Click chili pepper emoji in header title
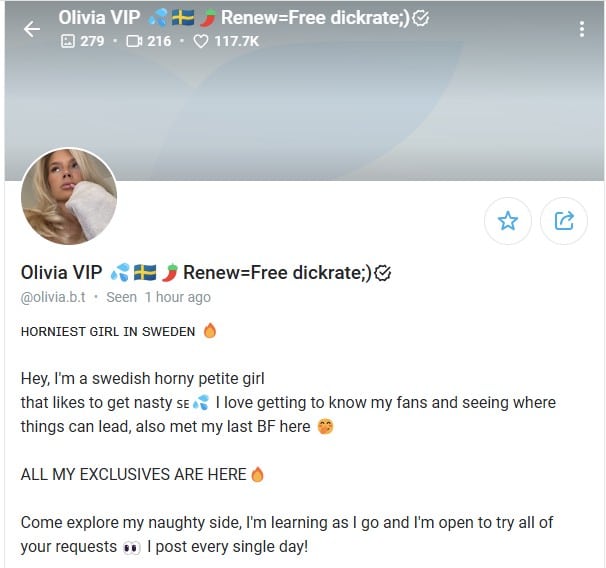Image resolution: width=606 pixels, height=568 pixels. pyautogui.click(x=208, y=18)
